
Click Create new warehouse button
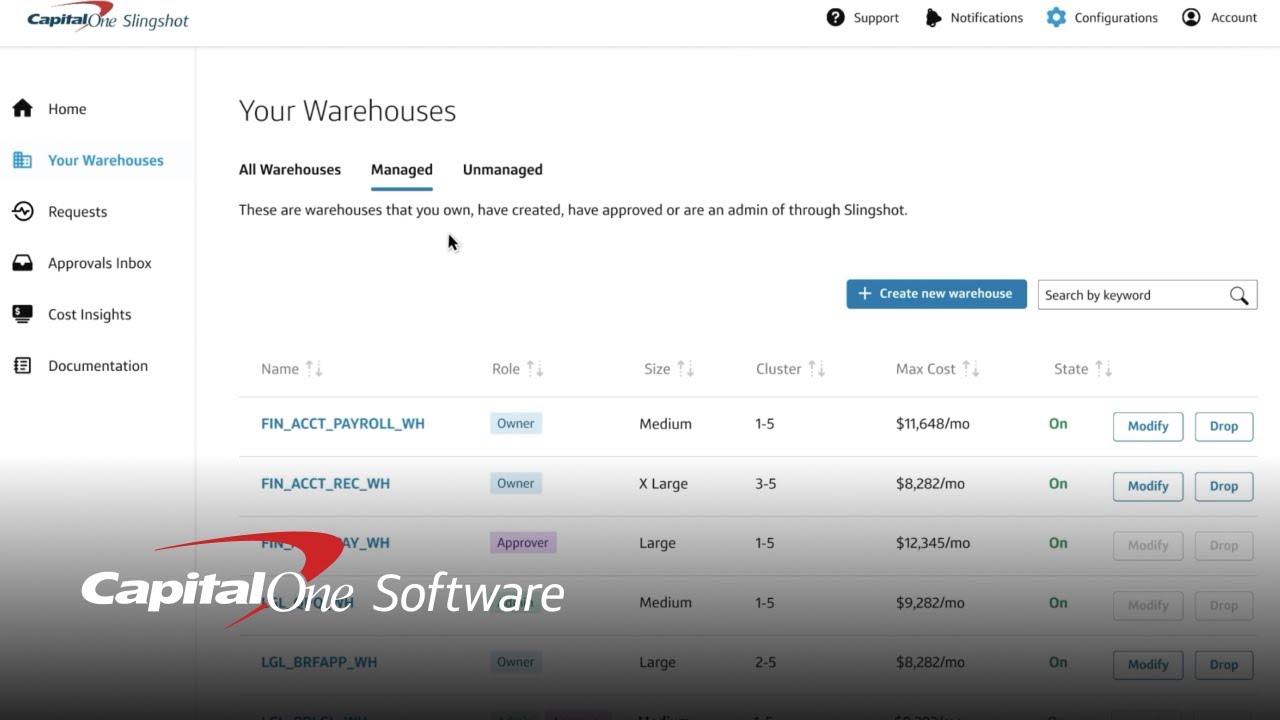(937, 294)
